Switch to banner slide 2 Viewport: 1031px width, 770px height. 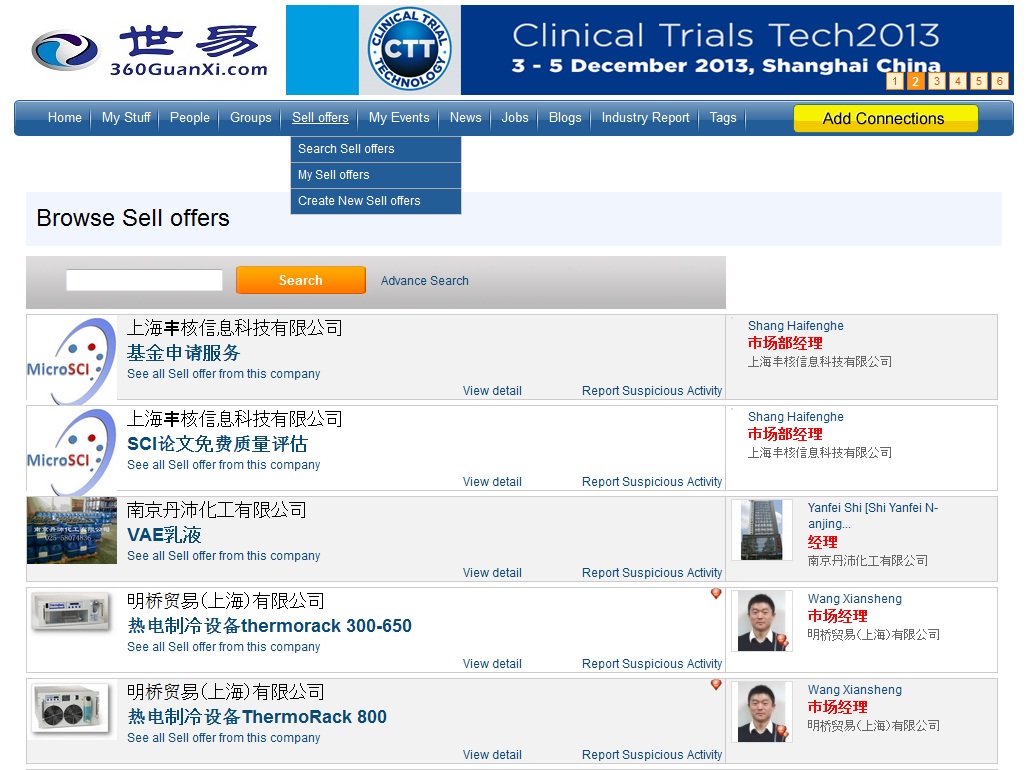coord(915,81)
